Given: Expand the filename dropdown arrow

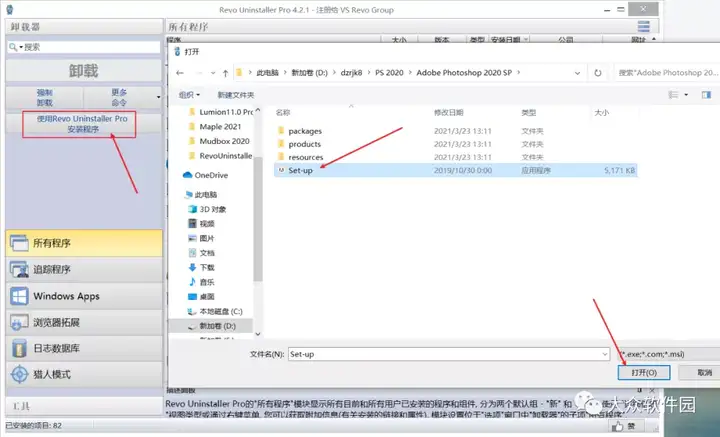Looking at the screenshot, I should point(605,354).
